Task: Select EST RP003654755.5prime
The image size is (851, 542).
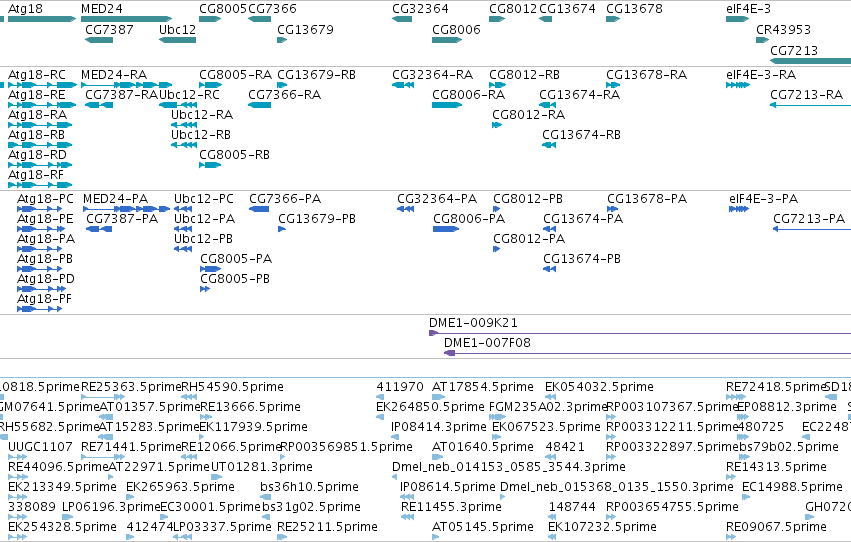Action: click(611, 517)
